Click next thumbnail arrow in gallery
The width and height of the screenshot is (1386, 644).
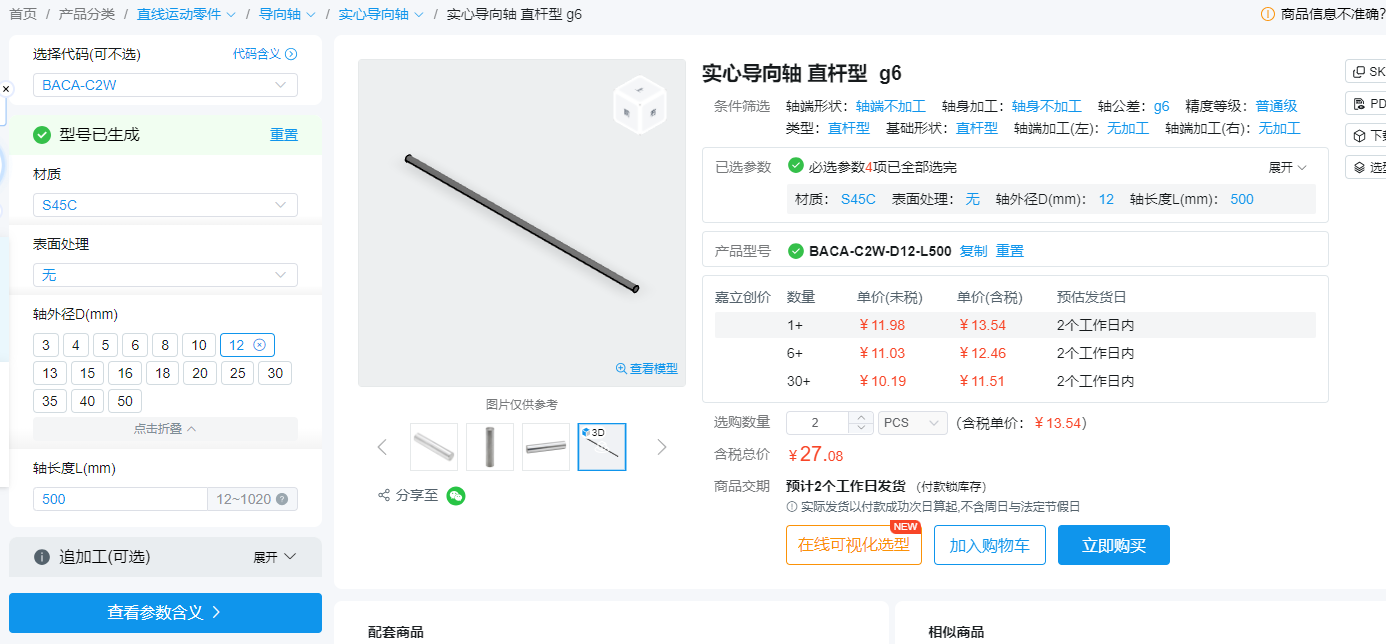(x=661, y=447)
